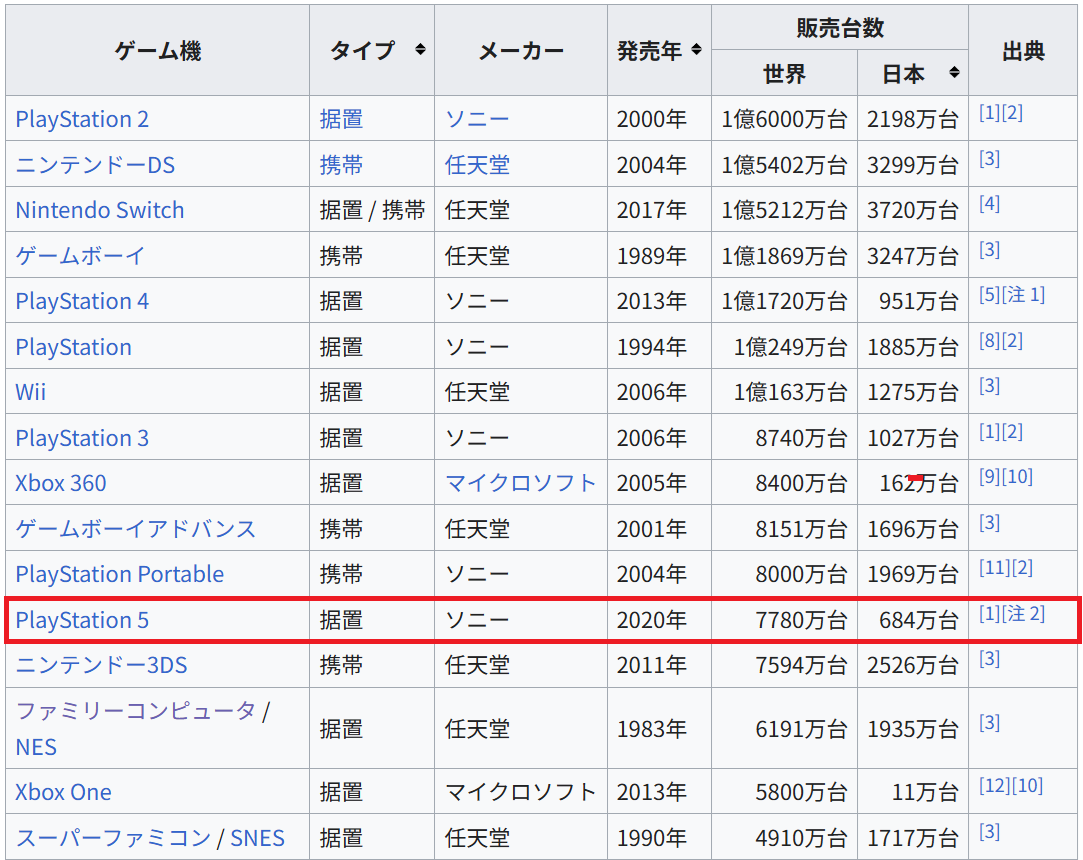Open the PlayStation 4 link
Viewport: 1083px width, 860px height.
82,301
